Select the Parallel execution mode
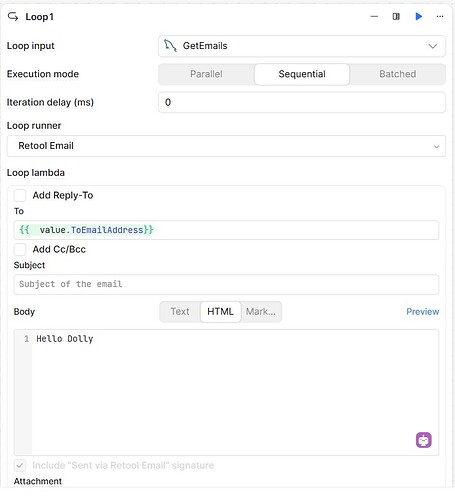 [206, 74]
